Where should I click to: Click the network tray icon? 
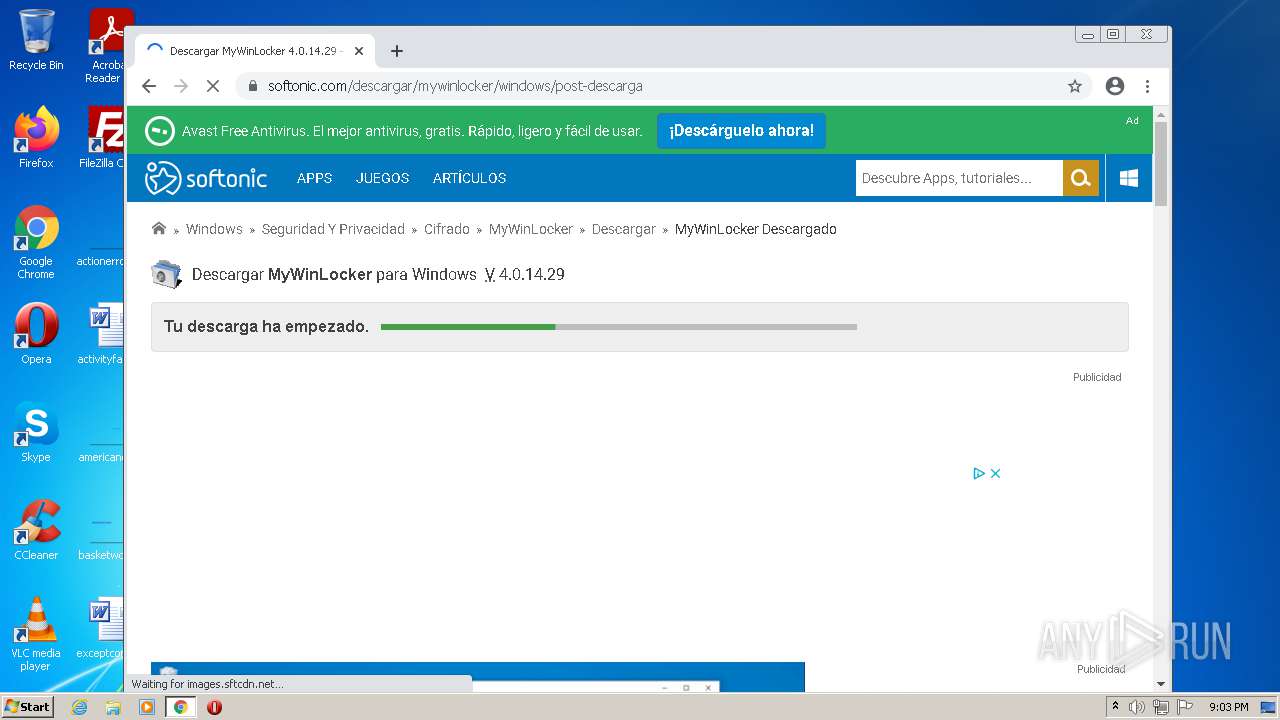(1161, 707)
